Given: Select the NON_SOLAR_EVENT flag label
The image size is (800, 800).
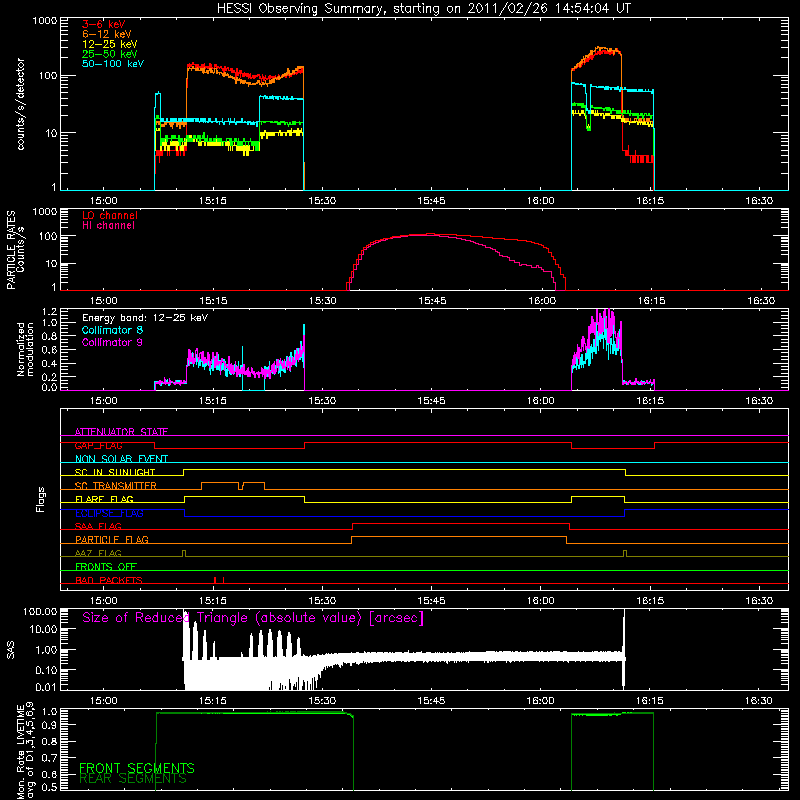Looking at the screenshot, I should [121, 459].
